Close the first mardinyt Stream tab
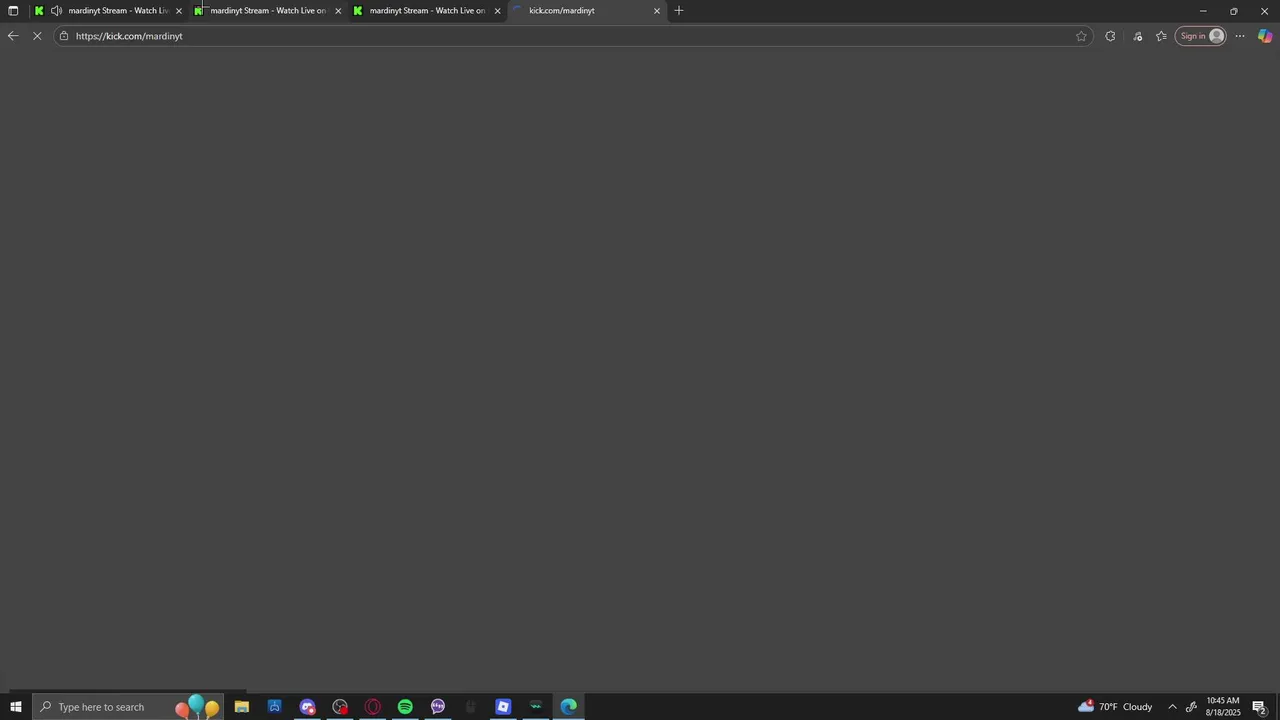The height and width of the screenshot is (720, 1280). [x=179, y=11]
